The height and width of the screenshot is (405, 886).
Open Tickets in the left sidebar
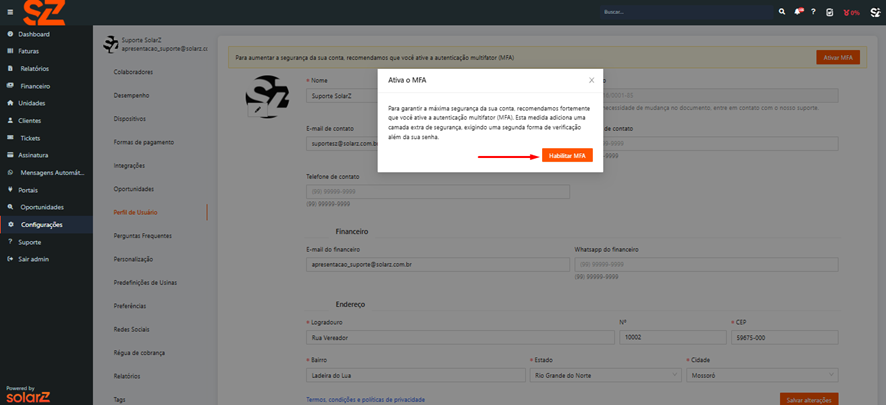click(x=29, y=137)
